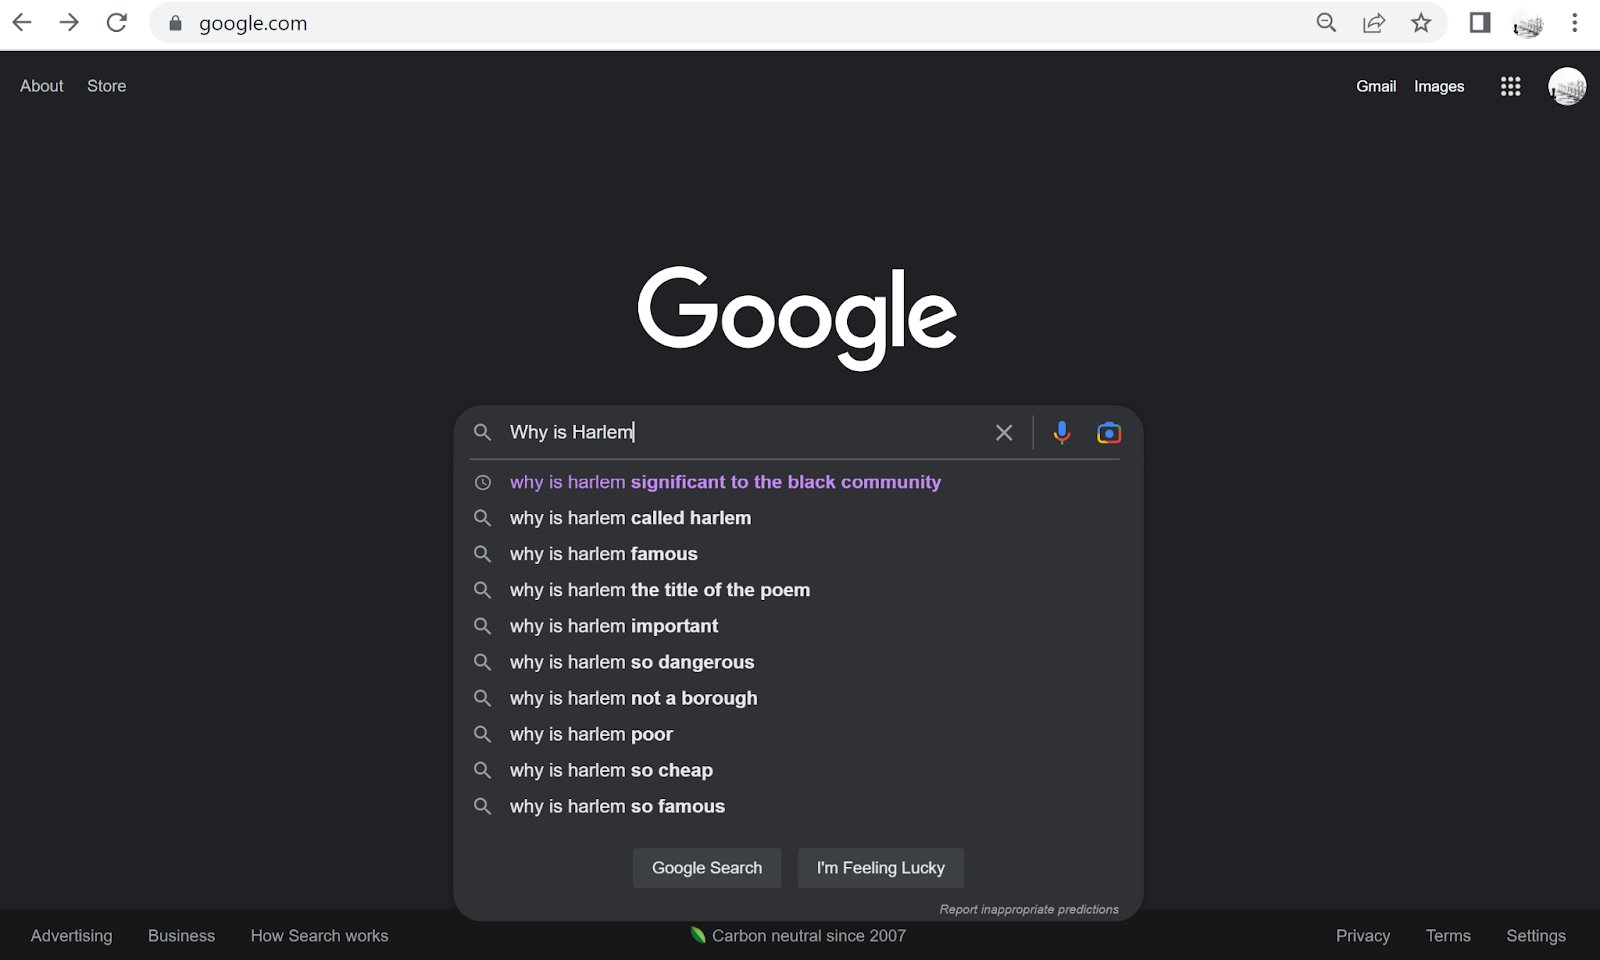
Task: Share this page from the address bar
Action: (1374, 23)
